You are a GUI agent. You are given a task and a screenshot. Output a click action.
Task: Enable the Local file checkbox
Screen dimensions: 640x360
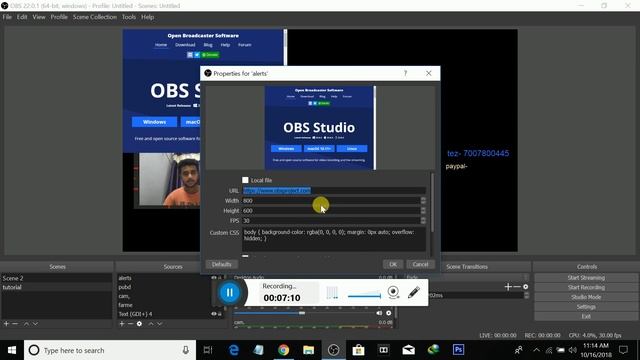click(245, 180)
